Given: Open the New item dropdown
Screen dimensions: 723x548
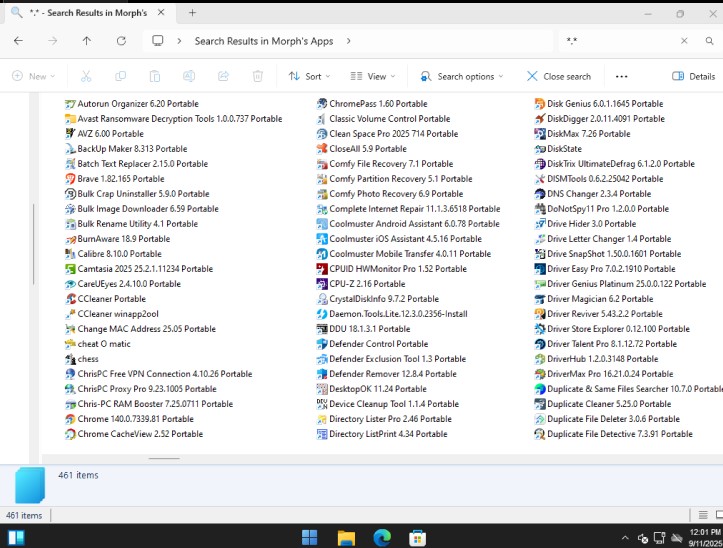Looking at the screenshot, I should 33,76.
